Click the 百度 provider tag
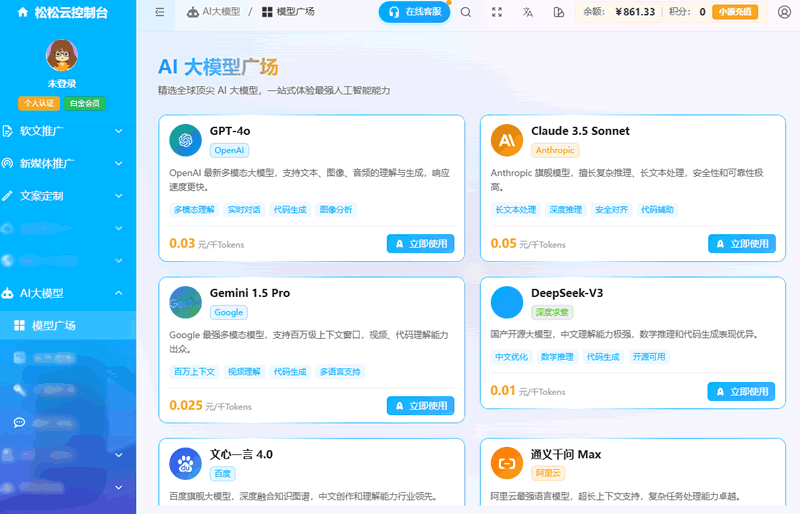Screen dimensions: 800x514 (x=222, y=474)
